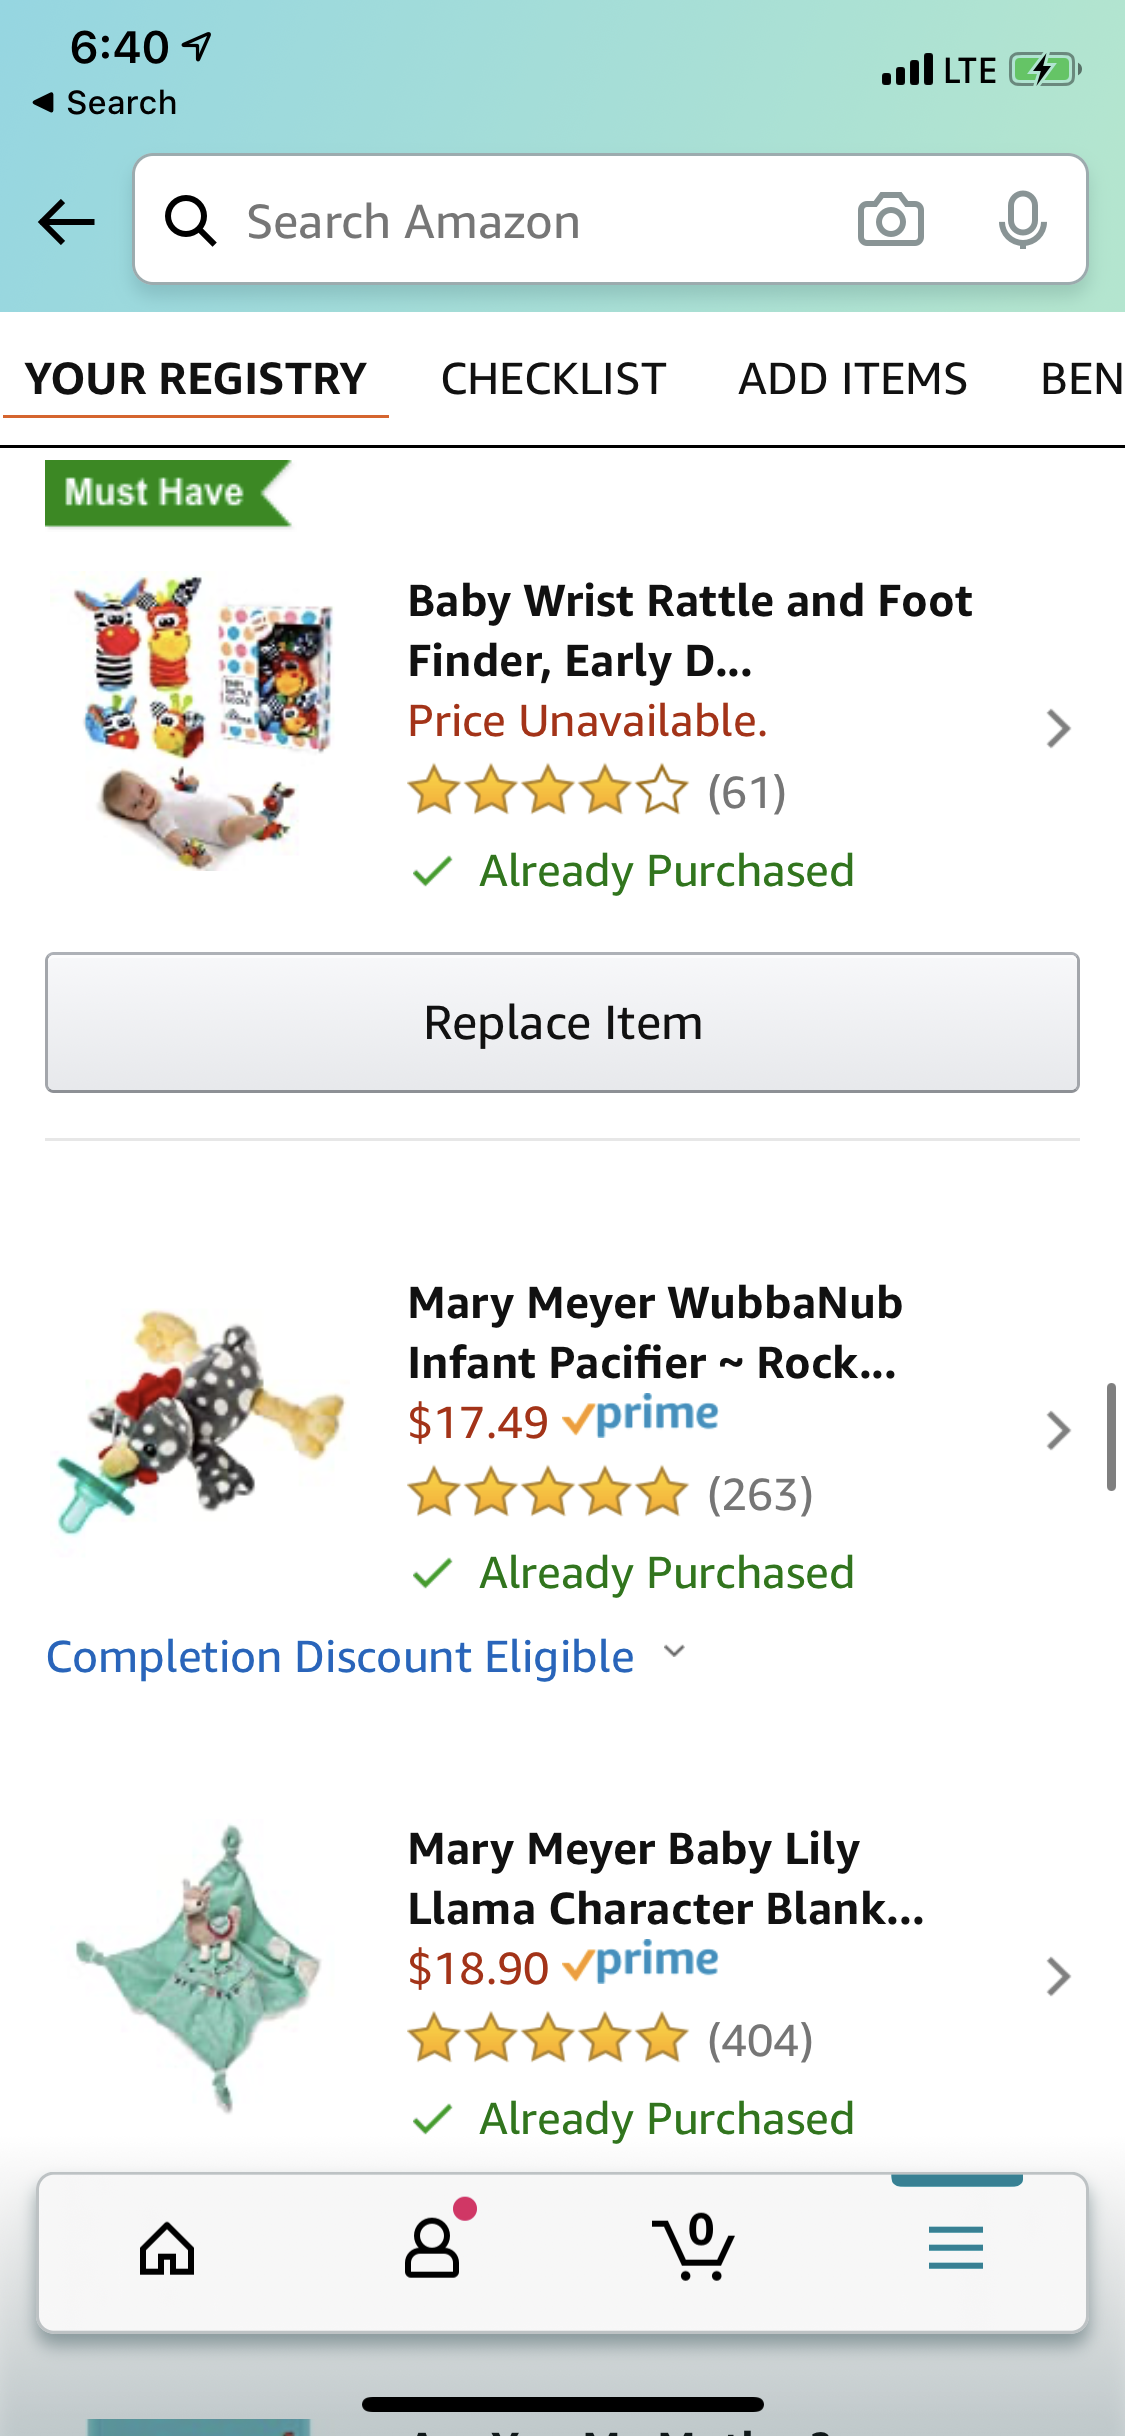
Task: Expand Completion Discount Eligible details
Action: (x=366, y=1657)
